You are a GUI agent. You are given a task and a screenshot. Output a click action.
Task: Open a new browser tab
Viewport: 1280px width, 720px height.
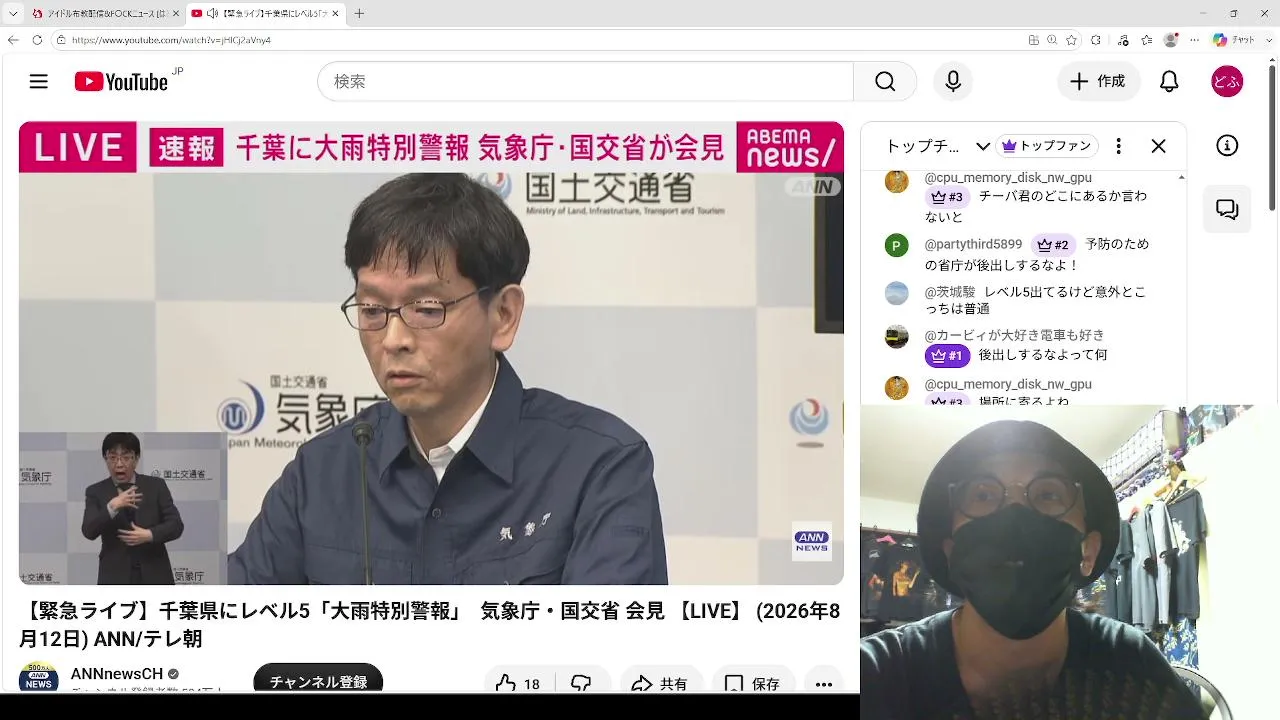tap(359, 13)
